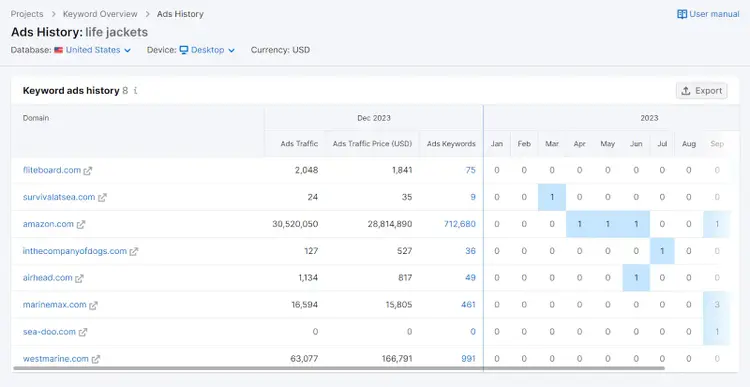Click marinemax's highlighted September cell with 3

[717, 305]
